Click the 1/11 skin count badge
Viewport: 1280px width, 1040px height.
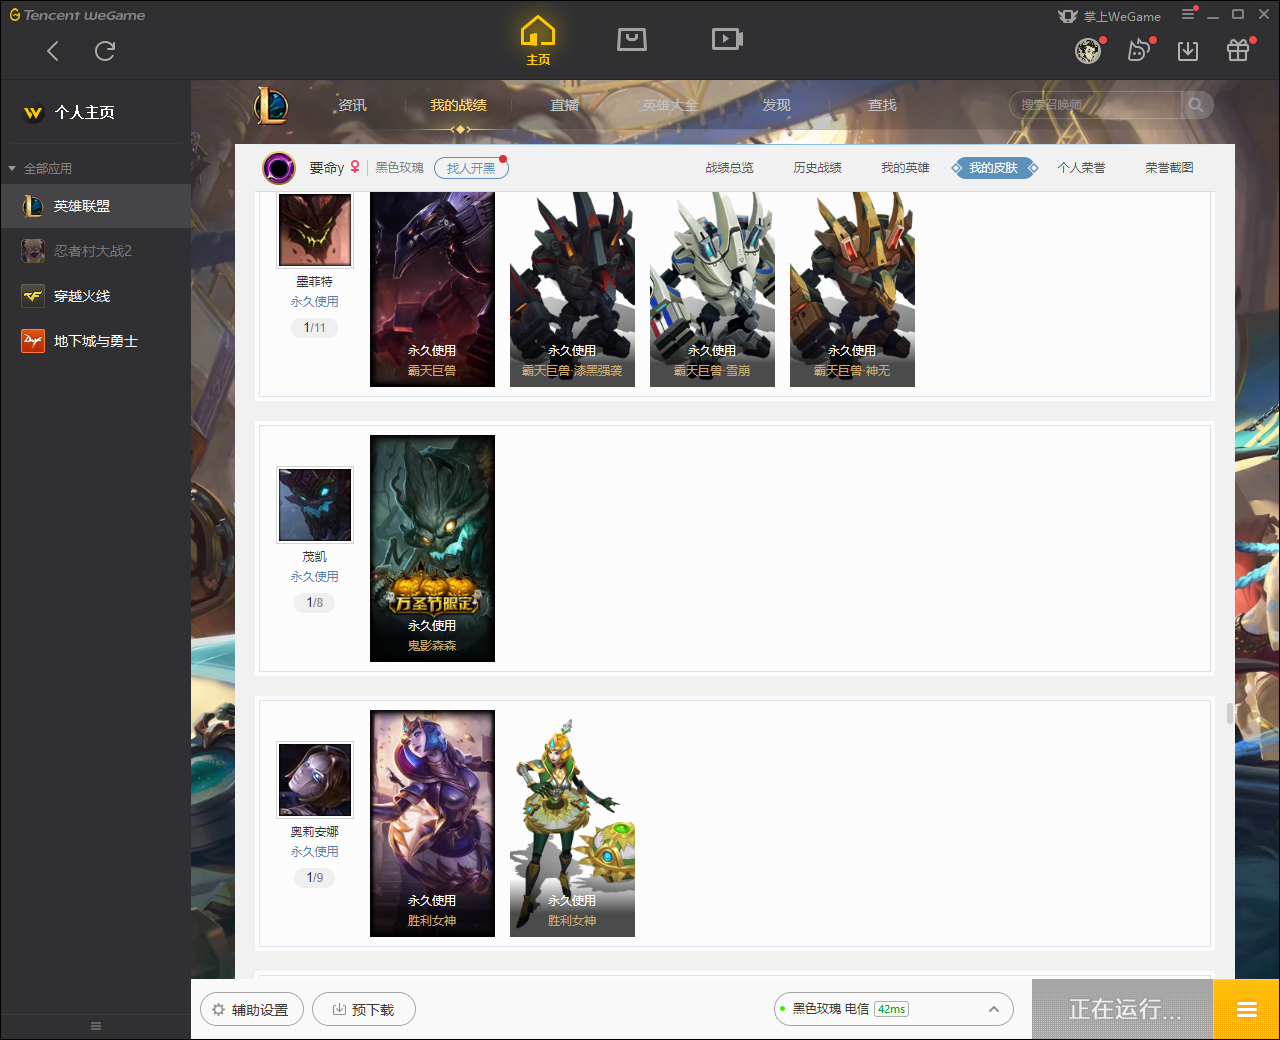coord(315,328)
